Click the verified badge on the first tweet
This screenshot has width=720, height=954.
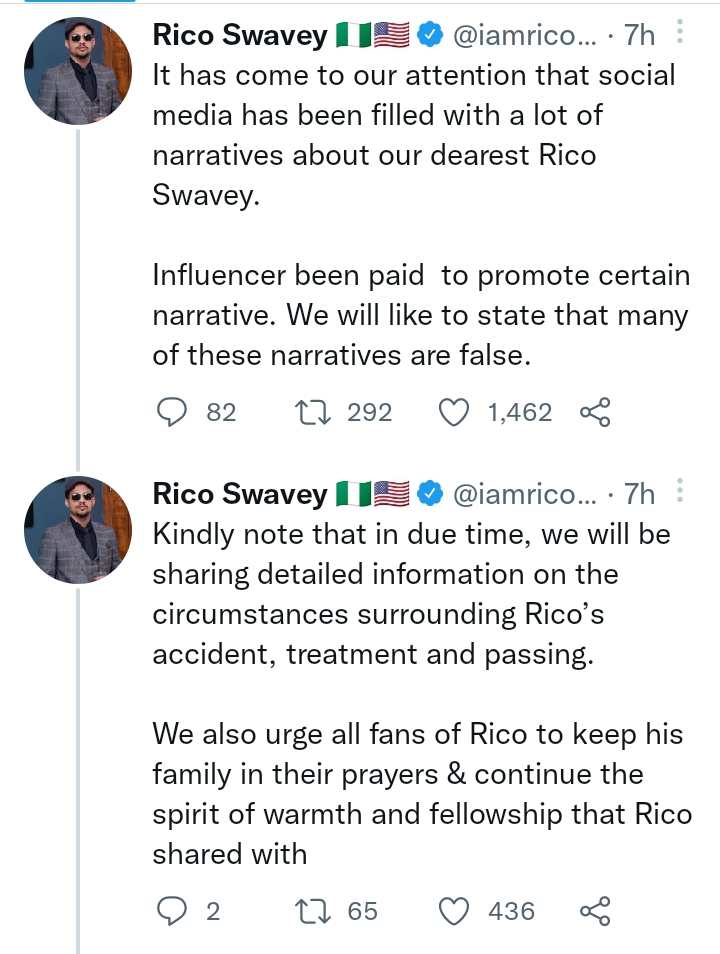coord(430,33)
